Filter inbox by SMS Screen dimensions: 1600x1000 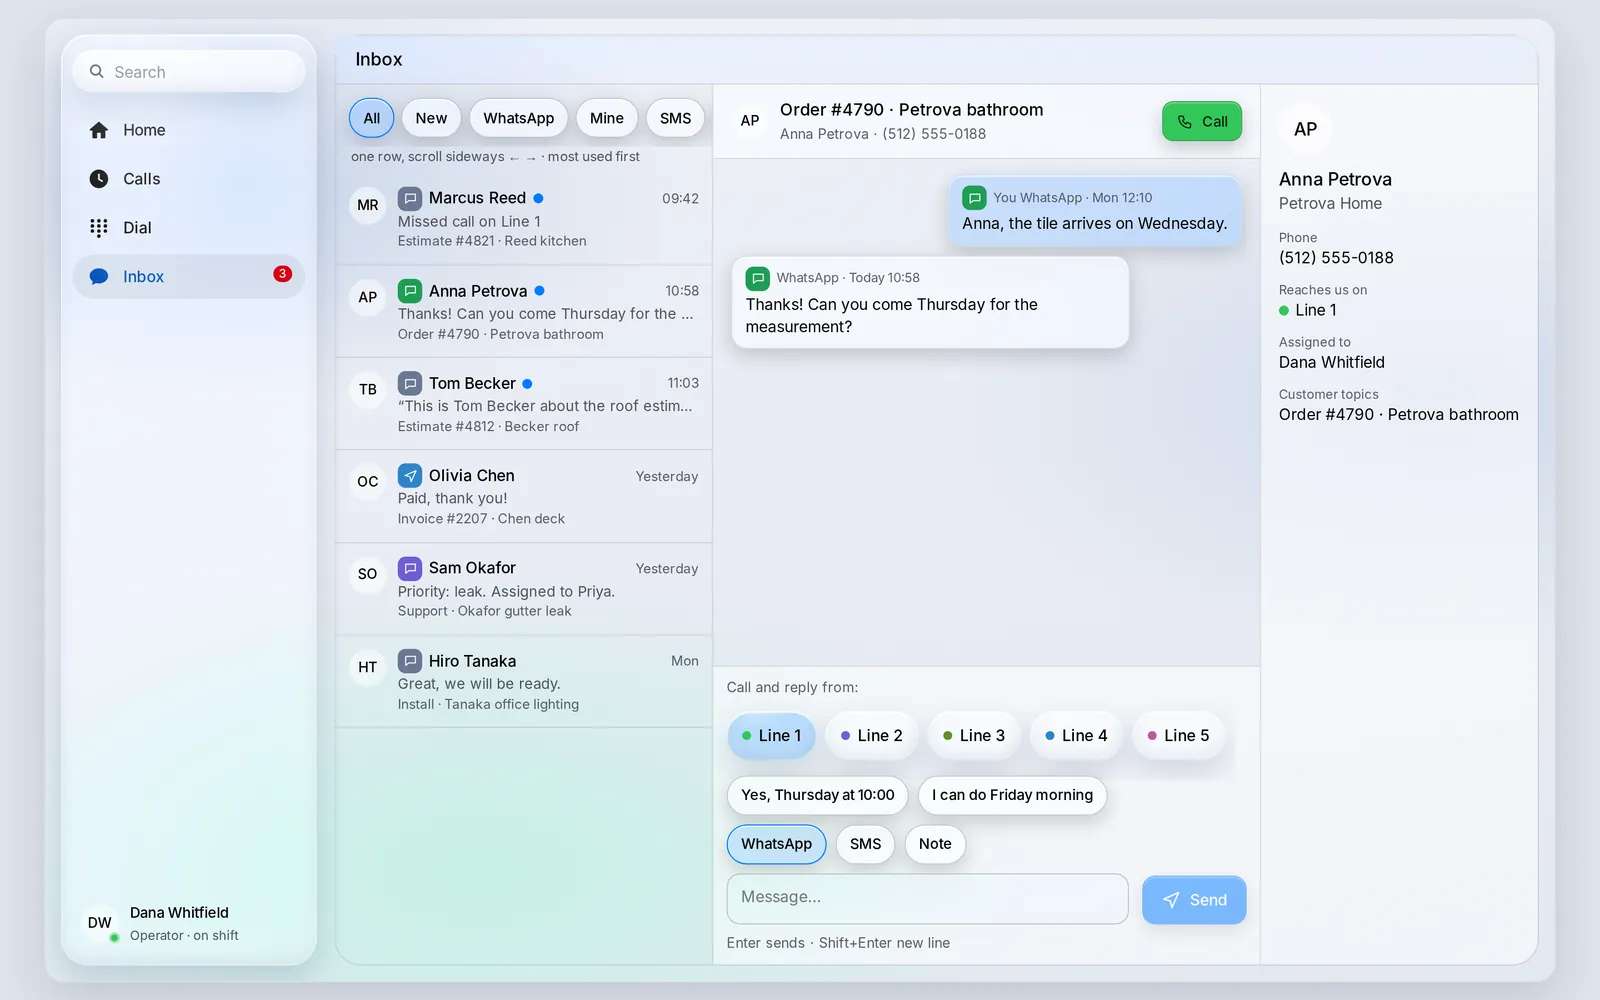(676, 118)
